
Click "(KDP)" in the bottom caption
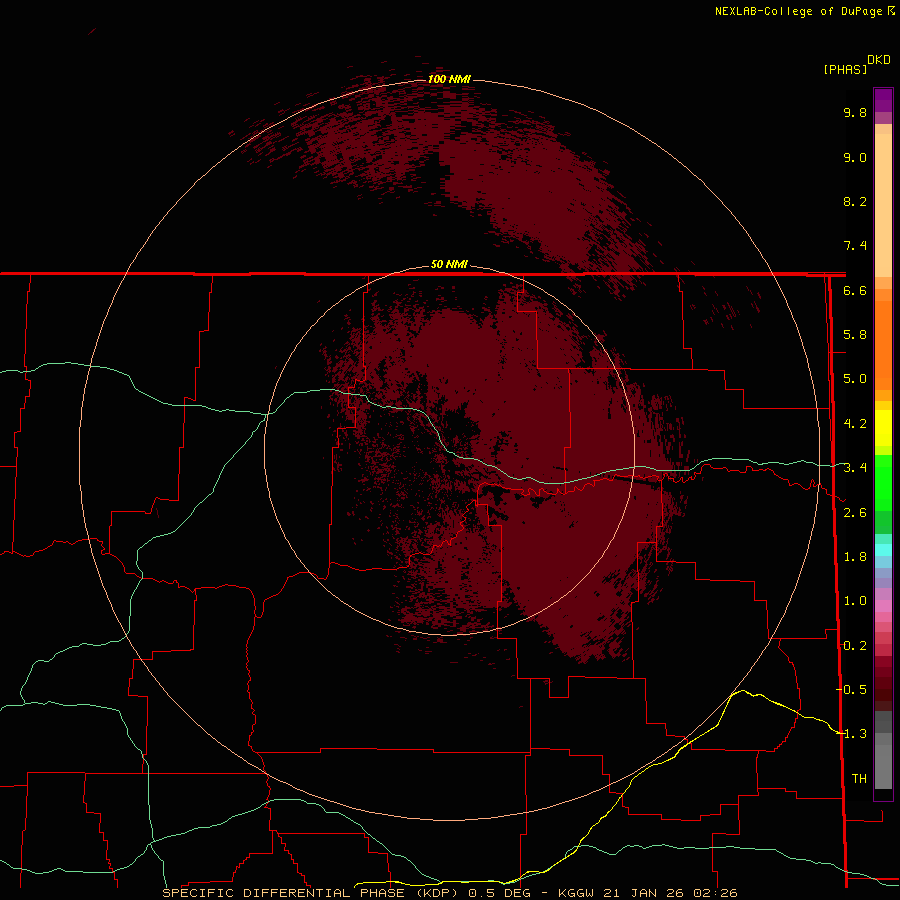coord(437,893)
